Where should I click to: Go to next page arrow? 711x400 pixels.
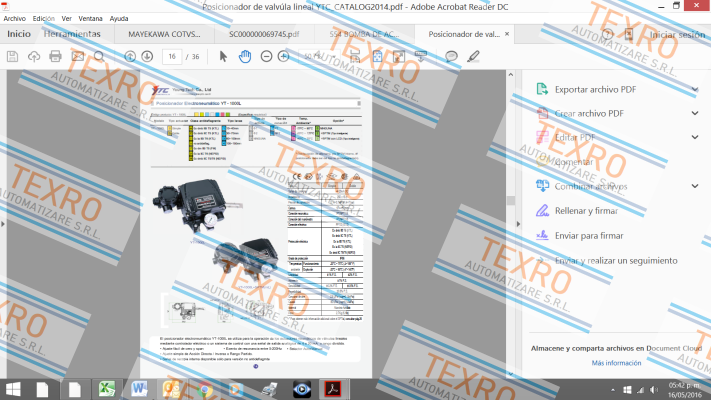pos(147,56)
